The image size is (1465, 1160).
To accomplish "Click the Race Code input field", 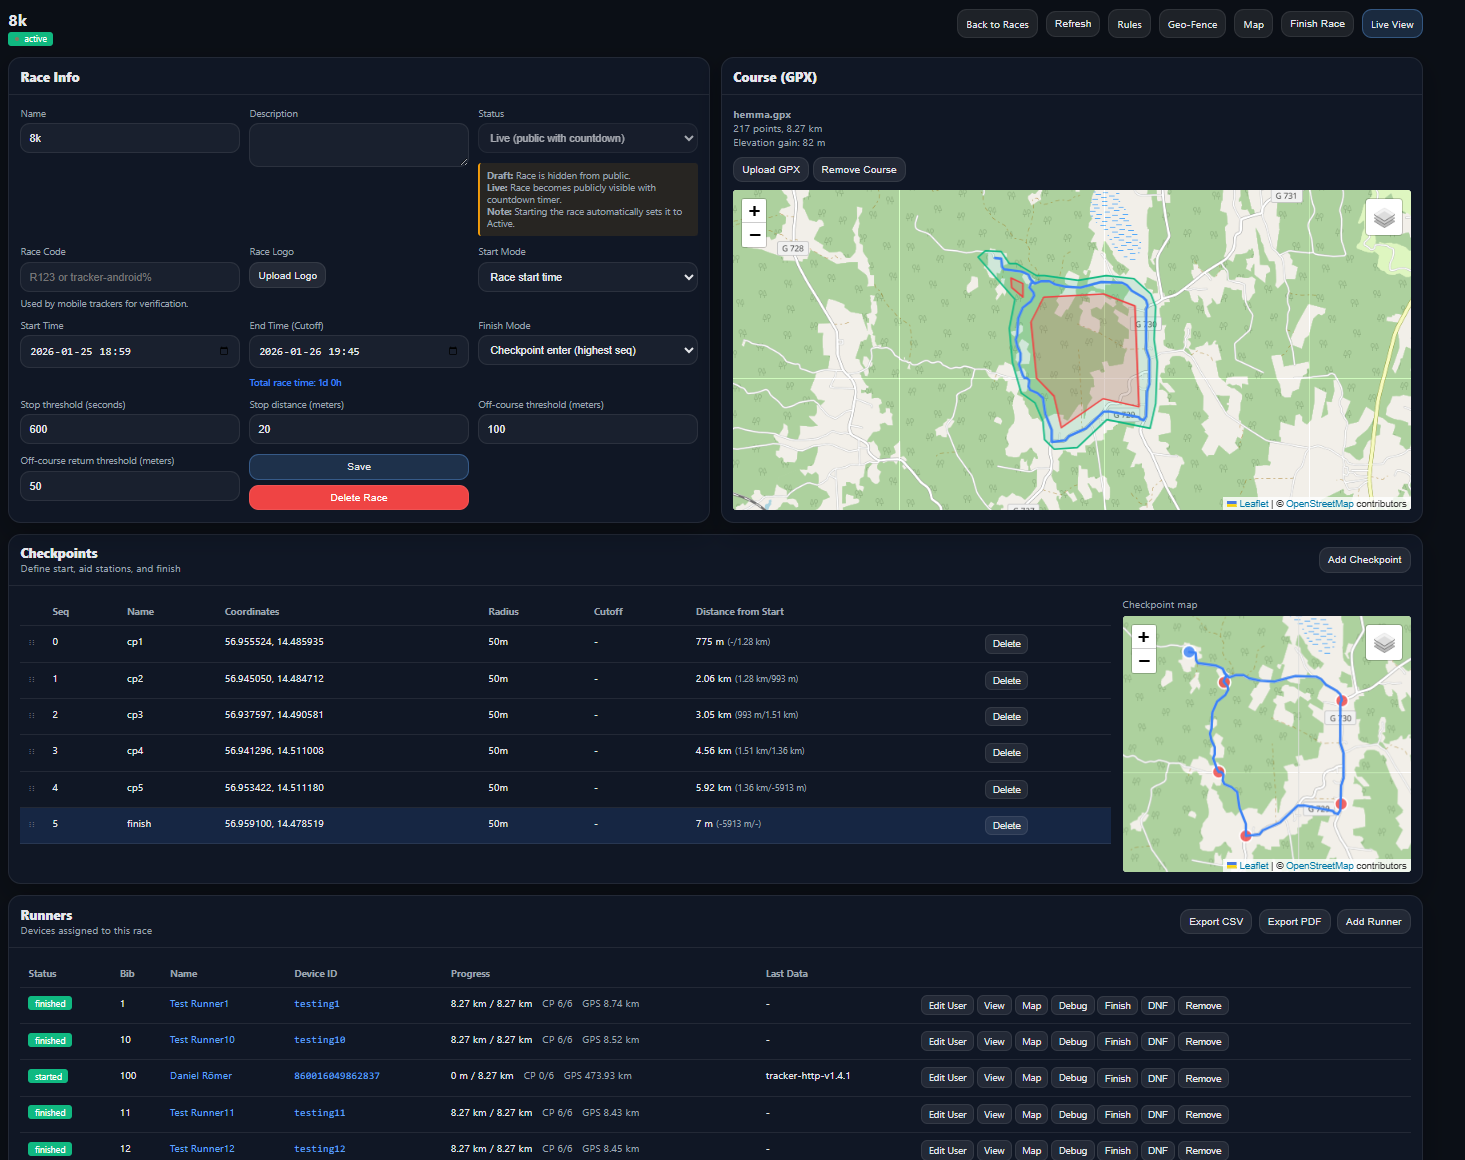I will pyautogui.click(x=129, y=277).
